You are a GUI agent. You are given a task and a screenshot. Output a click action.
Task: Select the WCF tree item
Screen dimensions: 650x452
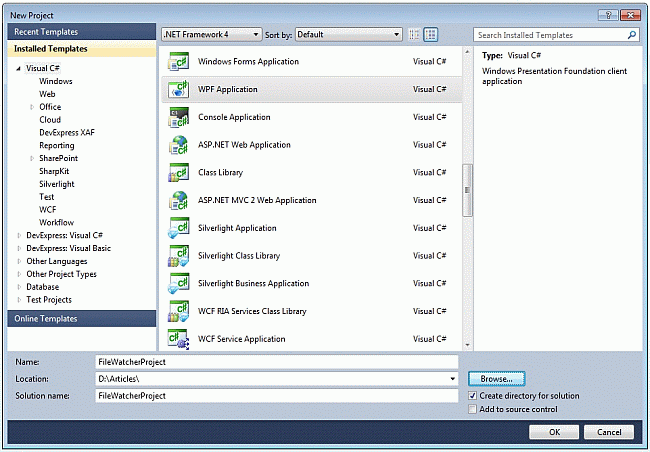(47, 210)
